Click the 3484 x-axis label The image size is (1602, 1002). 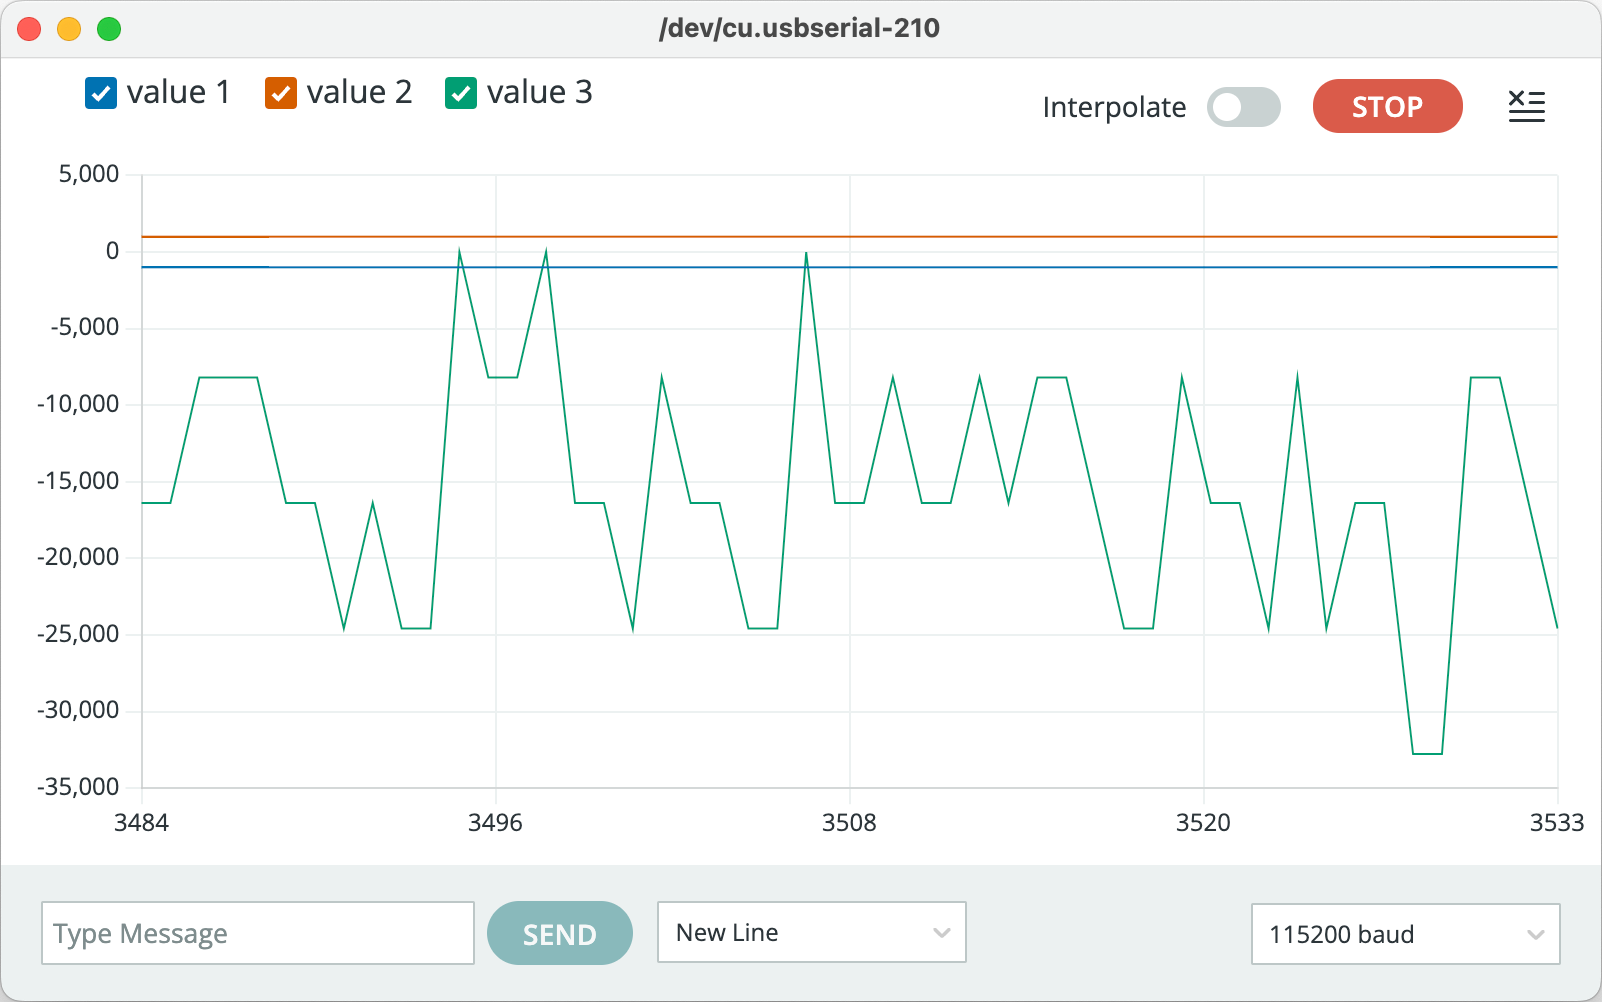pyautogui.click(x=142, y=822)
